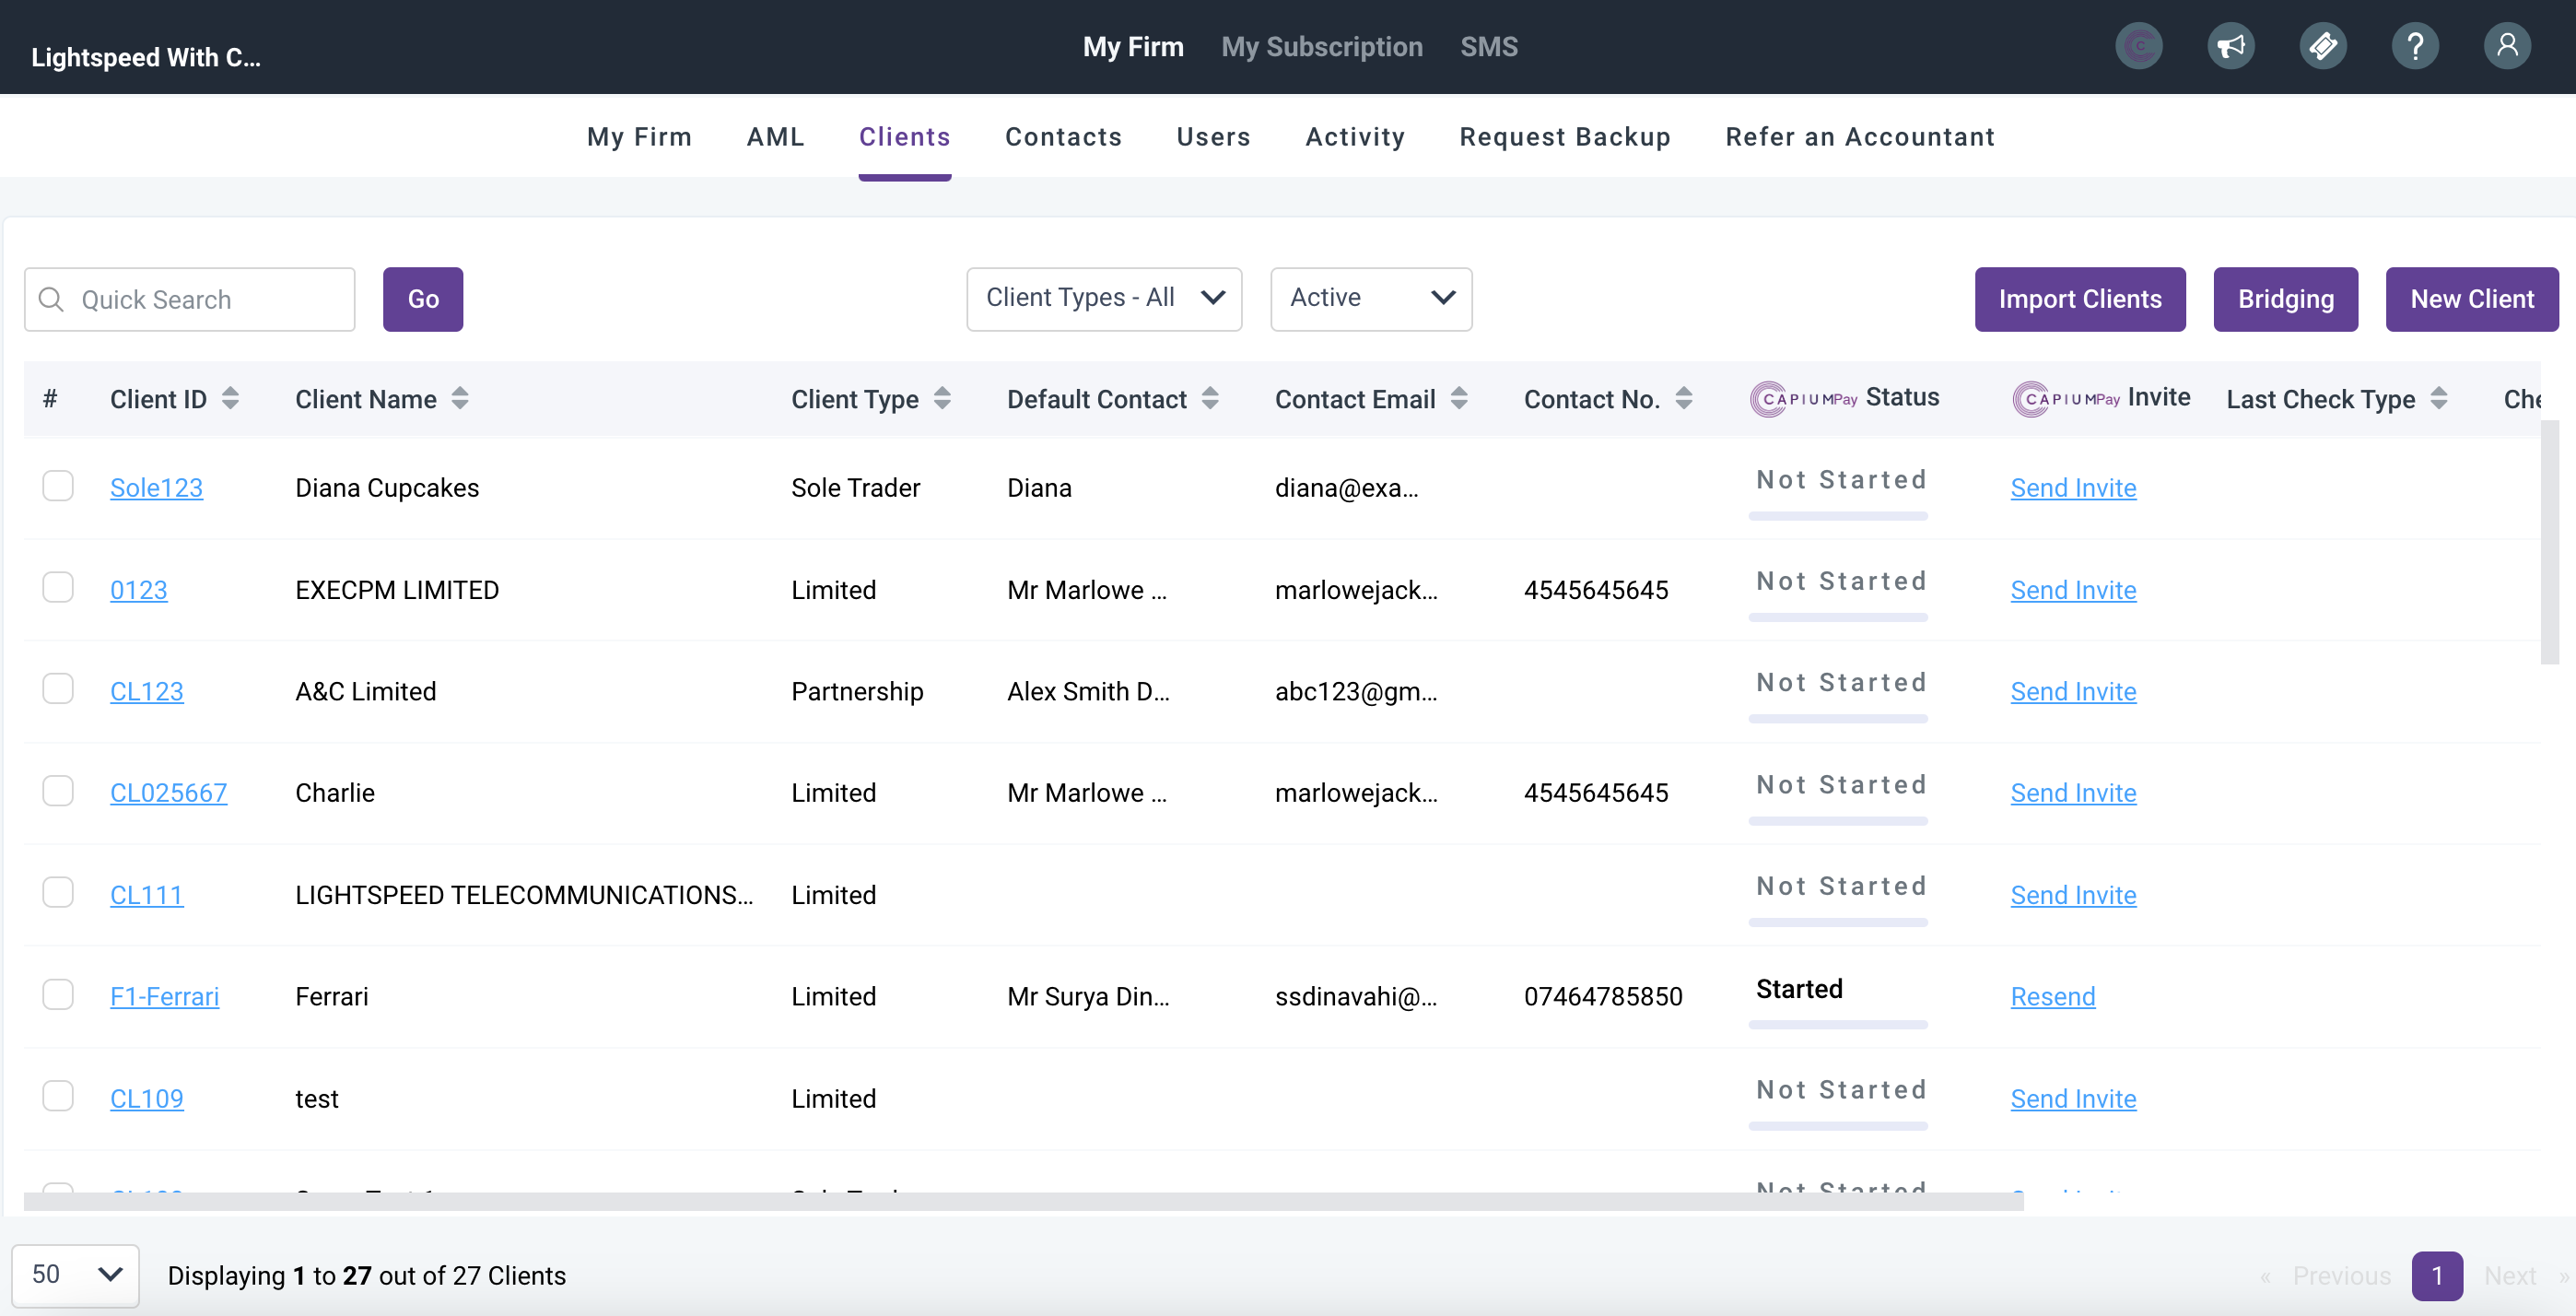
Task: Switch to the Contacts tab
Action: point(1063,137)
